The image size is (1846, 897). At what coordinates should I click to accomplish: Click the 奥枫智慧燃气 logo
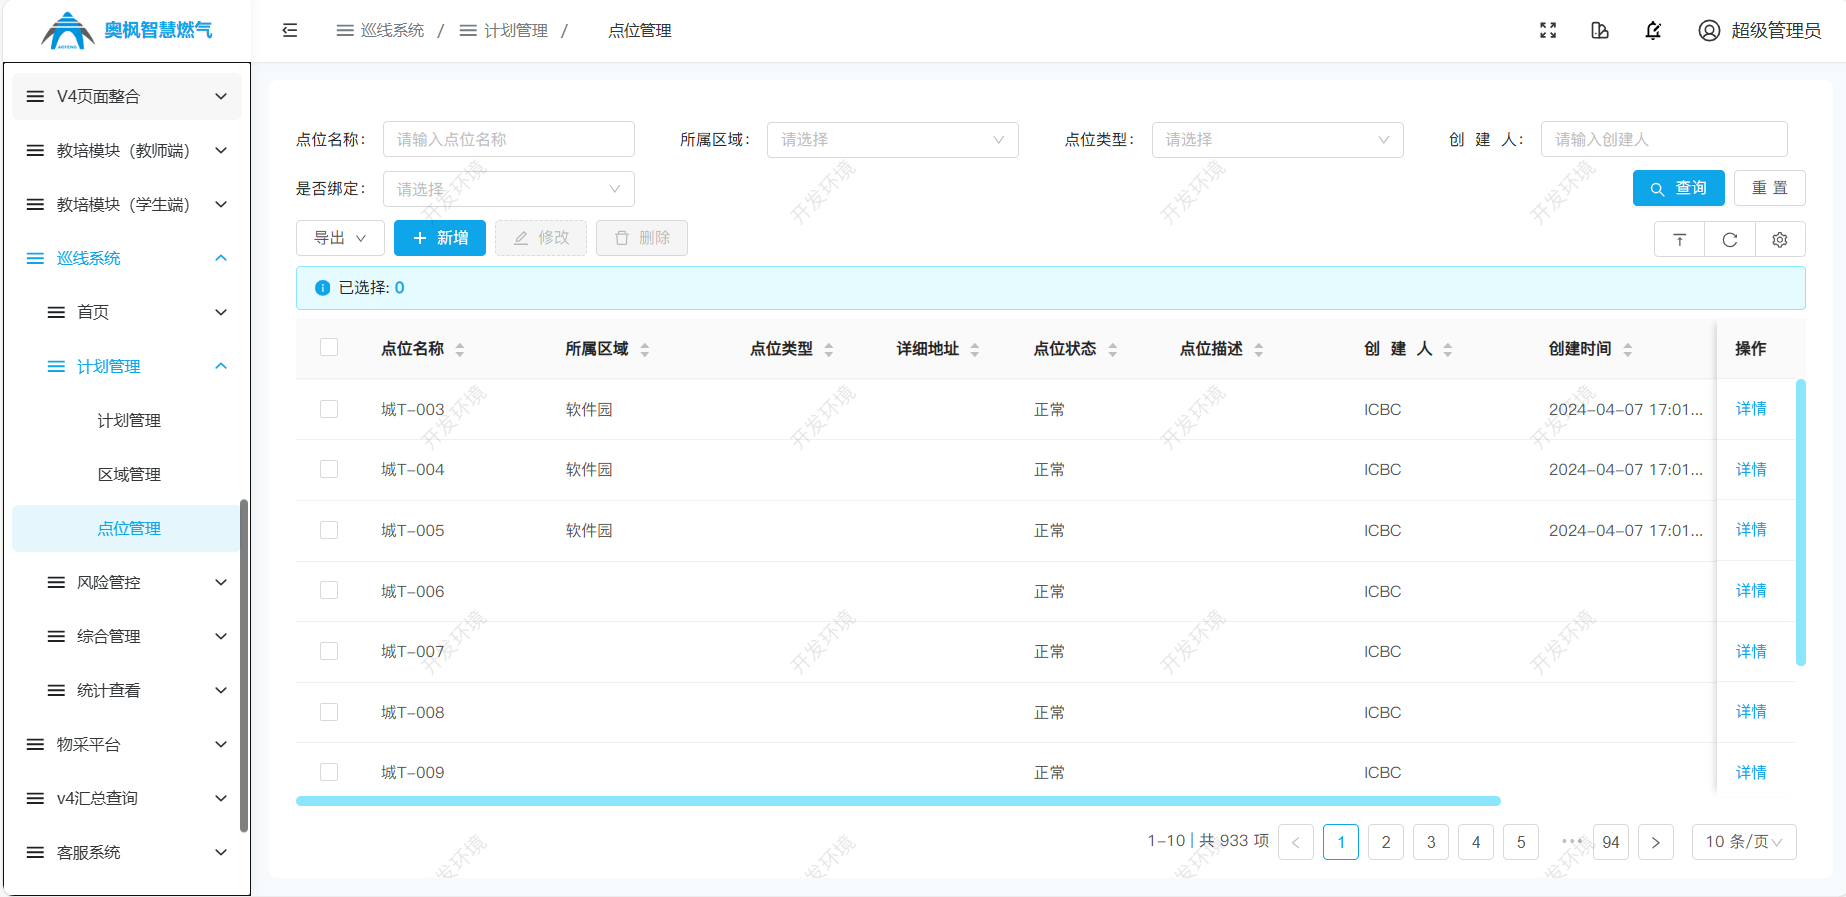pyautogui.click(x=127, y=30)
